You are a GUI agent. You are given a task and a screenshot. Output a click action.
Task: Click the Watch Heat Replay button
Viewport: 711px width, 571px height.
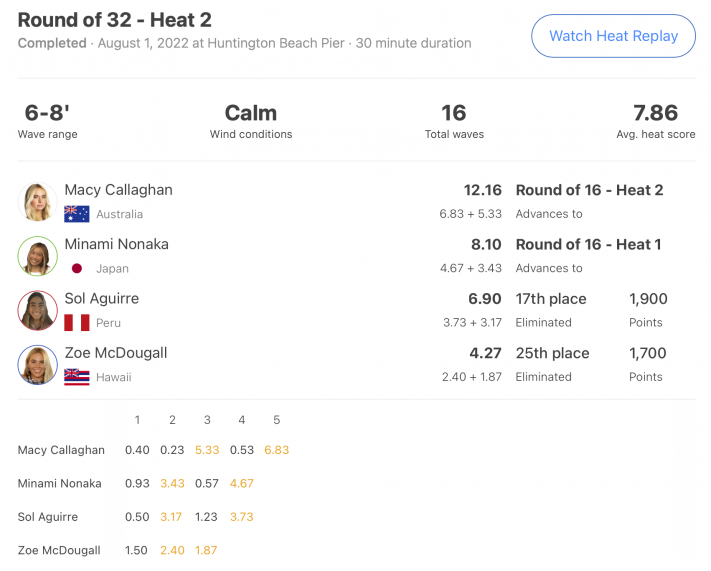(613, 36)
